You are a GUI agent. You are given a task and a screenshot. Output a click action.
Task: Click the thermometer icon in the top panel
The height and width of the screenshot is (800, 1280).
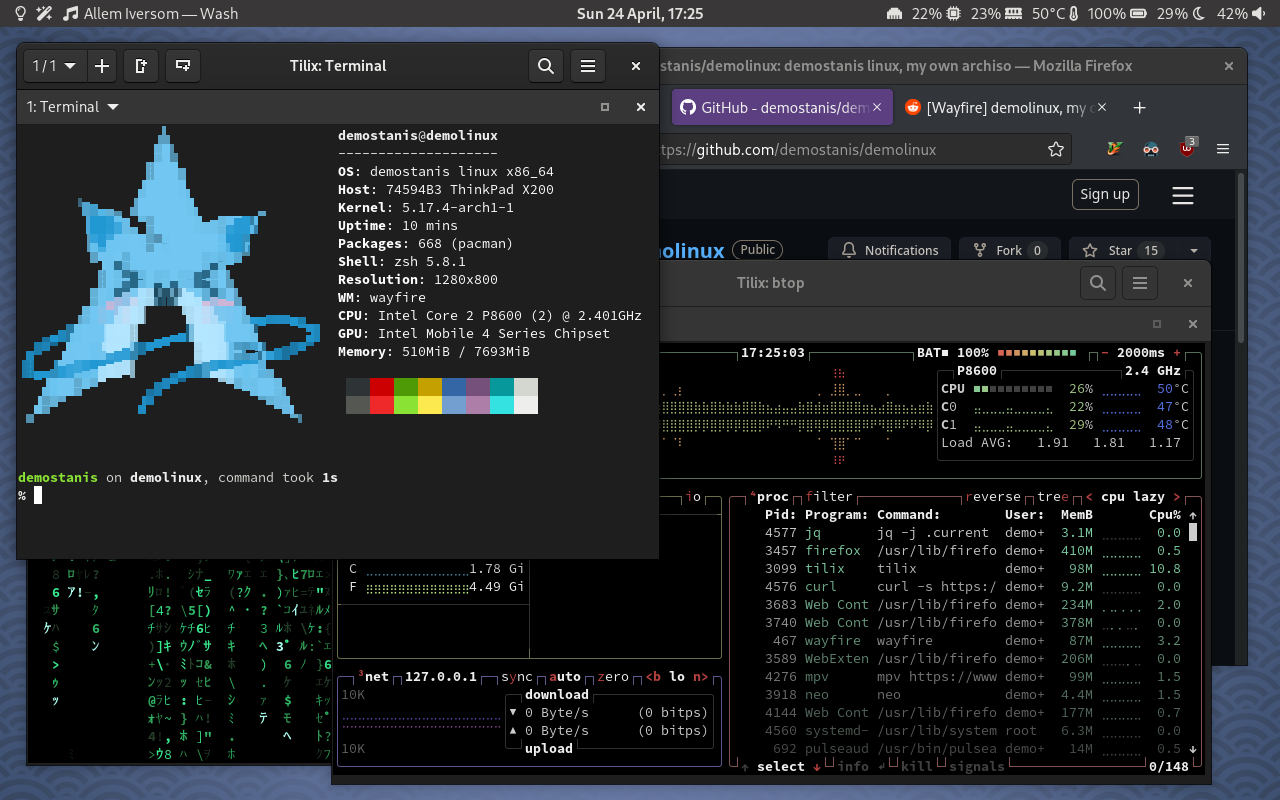pyautogui.click(x=1073, y=14)
